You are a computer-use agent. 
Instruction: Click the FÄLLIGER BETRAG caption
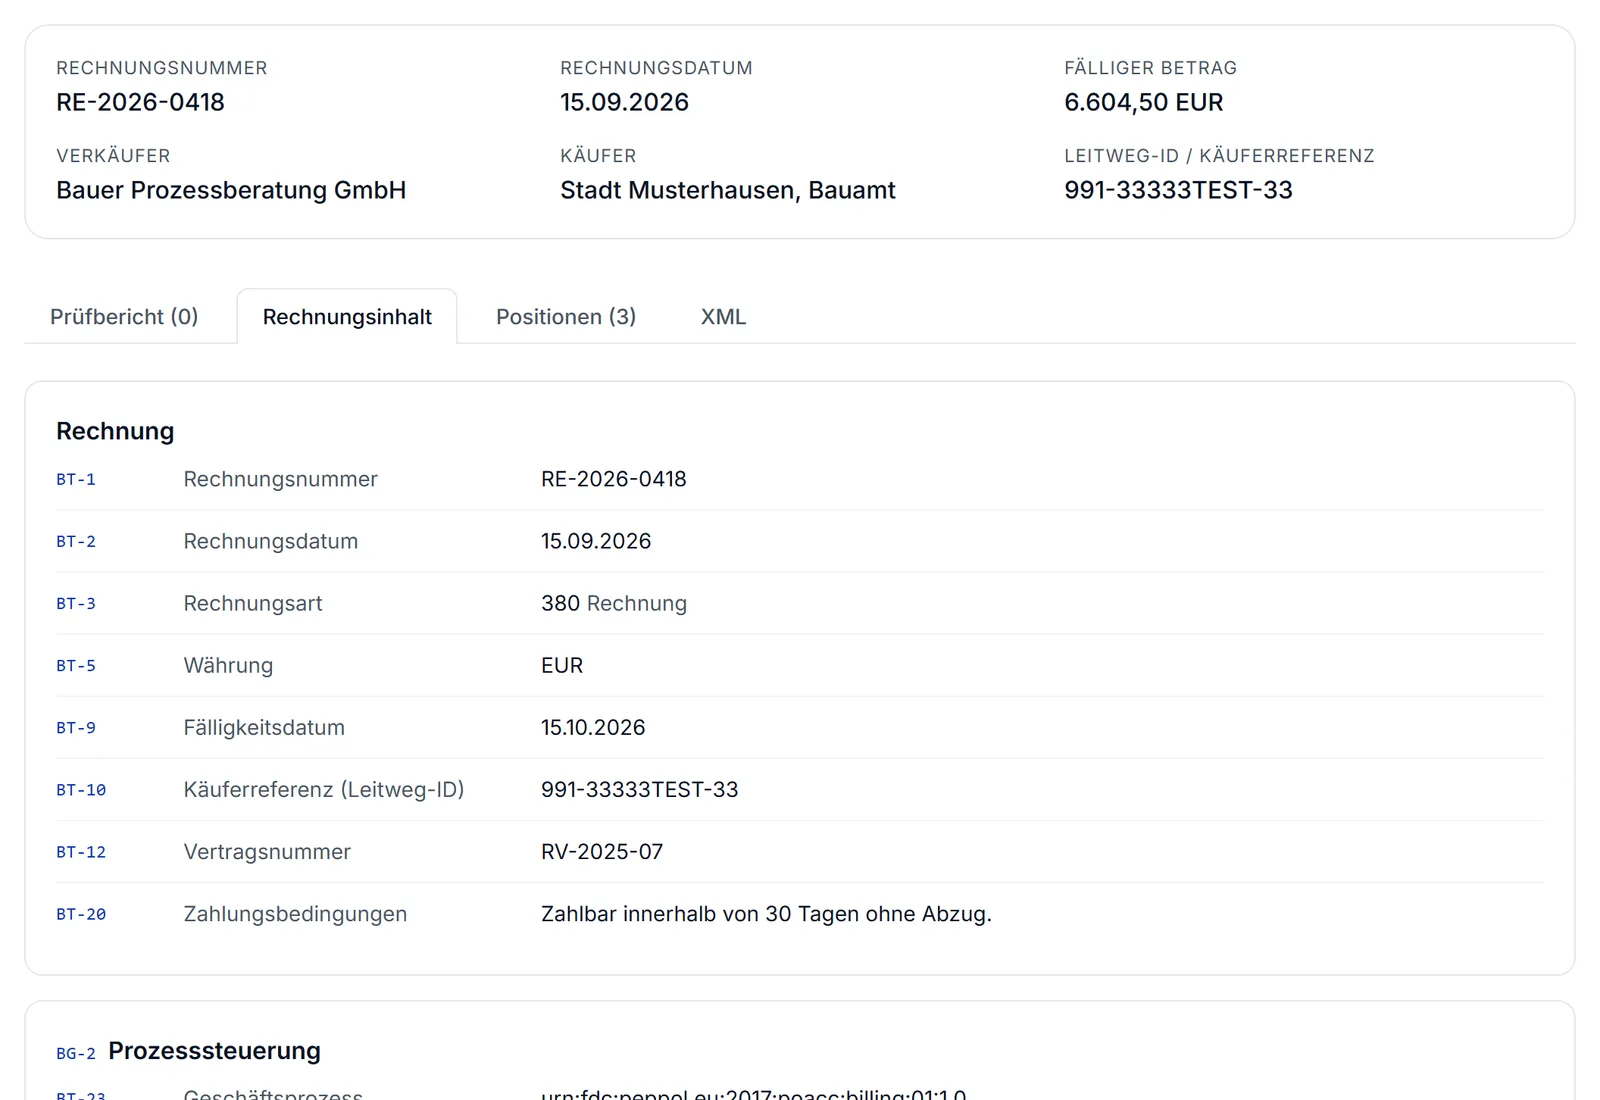tap(1150, 68)
